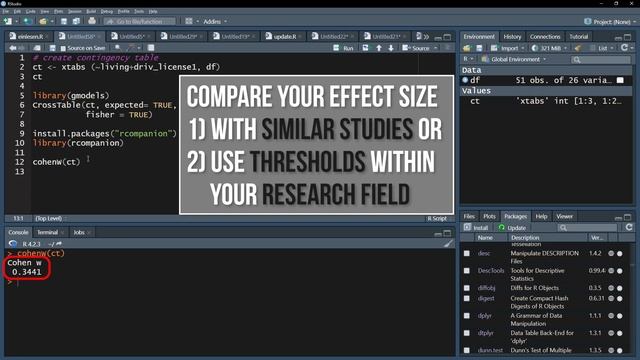Image resolution: width=640 pixels, height=360 pixels.
Task: Click the Clear objects broom icon in Environment
Action: point(578,48)
